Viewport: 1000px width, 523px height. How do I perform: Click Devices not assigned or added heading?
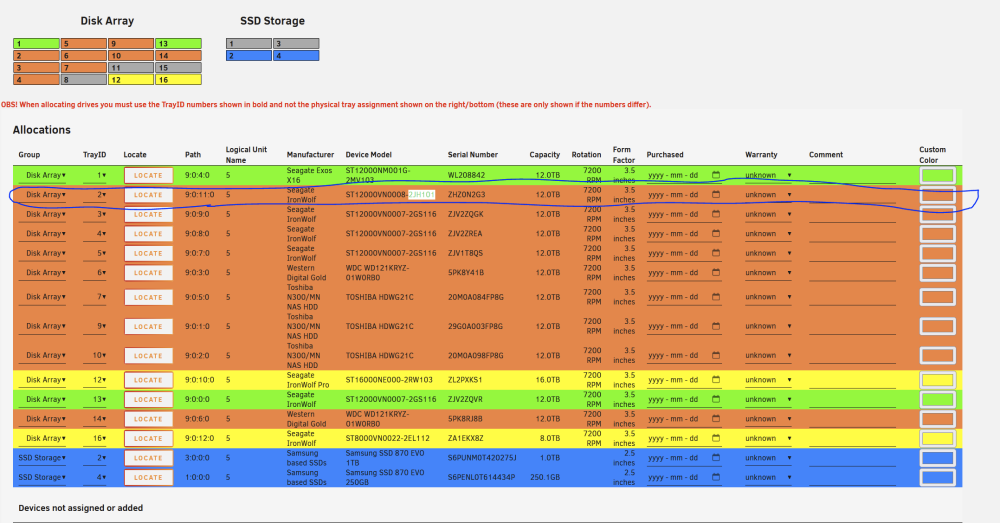[x=80, y=508]
